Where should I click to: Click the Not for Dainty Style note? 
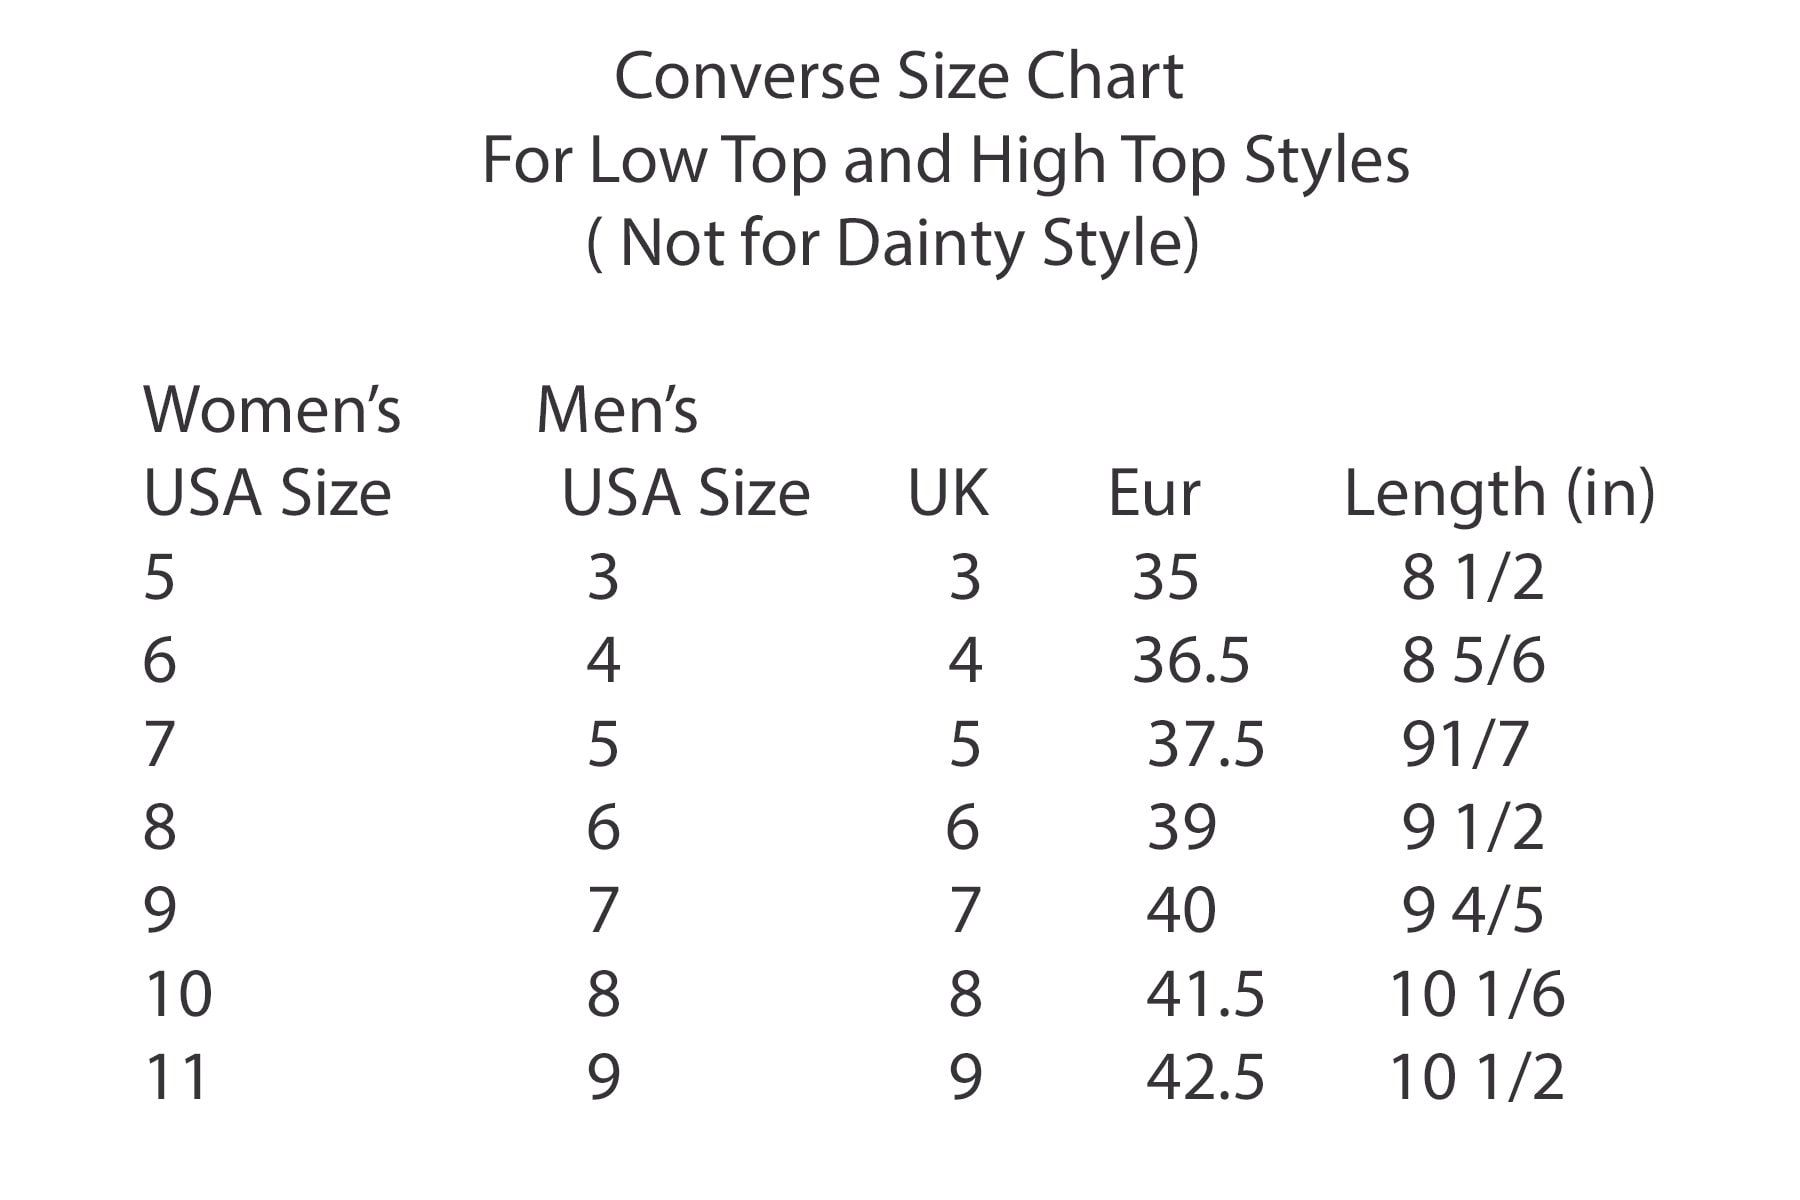point(893,243)
